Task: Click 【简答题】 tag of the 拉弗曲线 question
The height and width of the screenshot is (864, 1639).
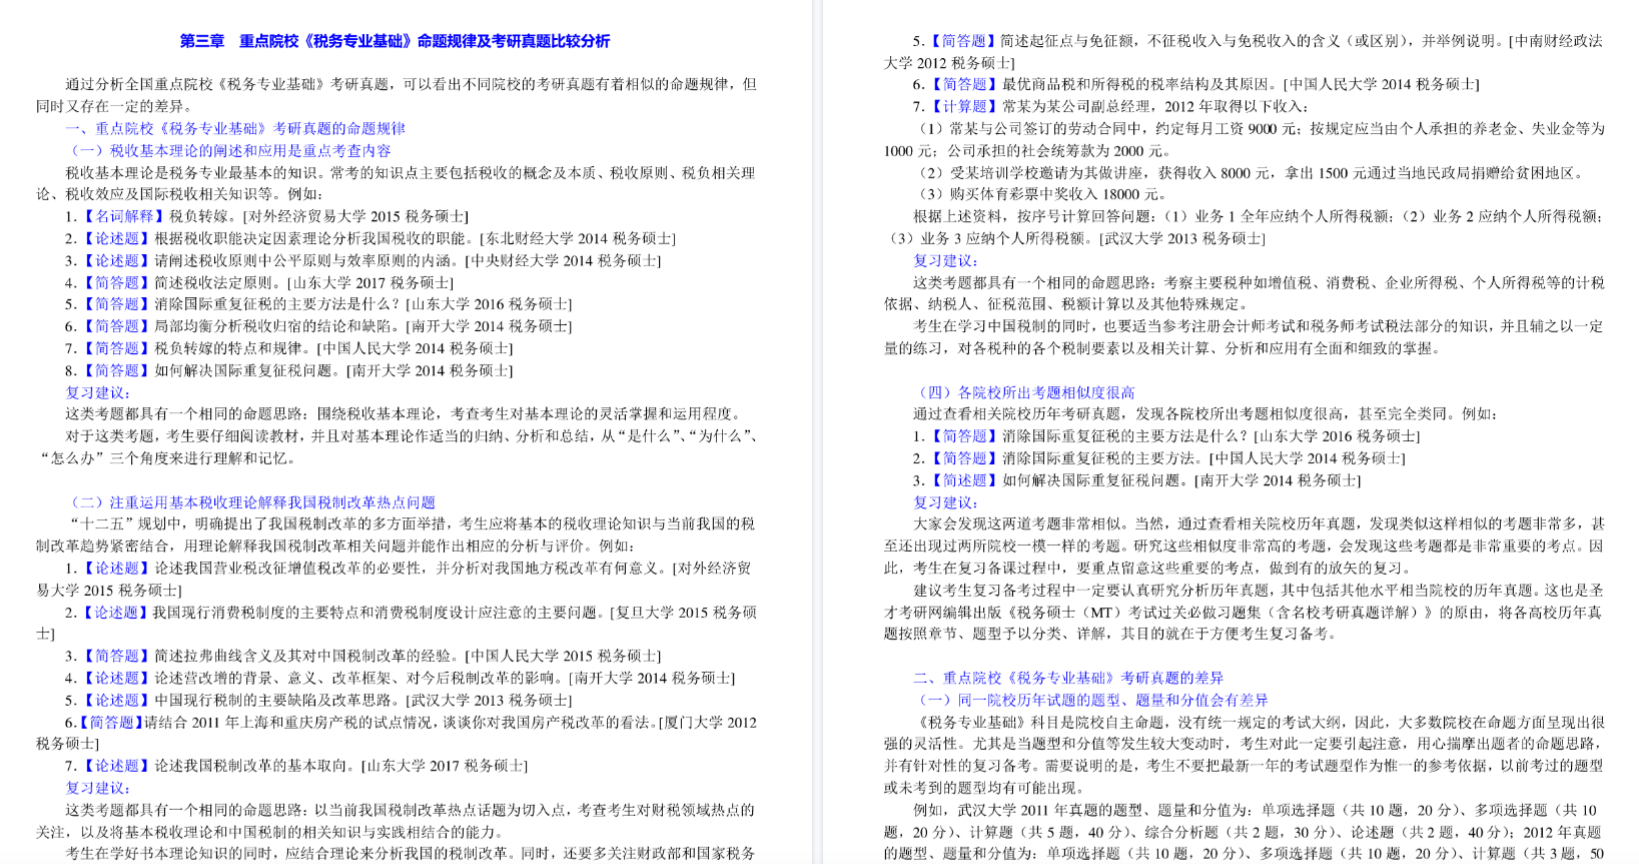Action: 115,656
